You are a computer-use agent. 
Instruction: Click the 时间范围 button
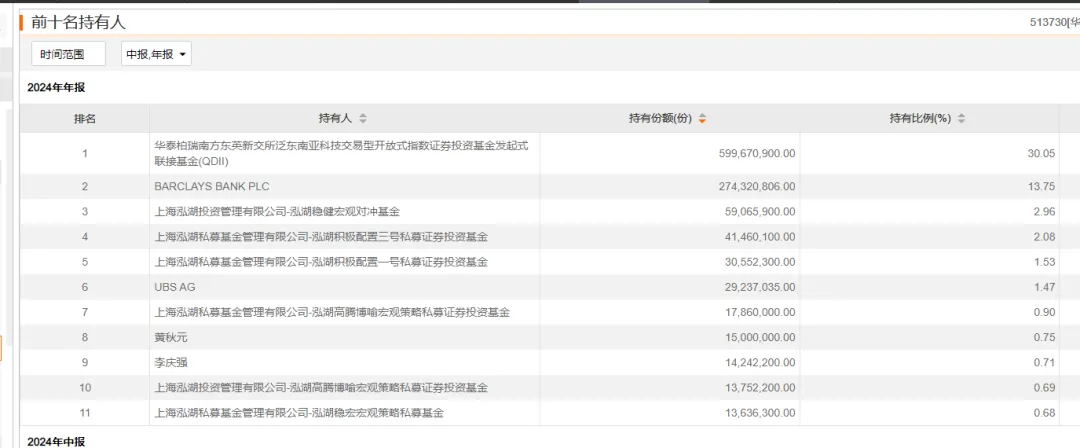point(68,54)
